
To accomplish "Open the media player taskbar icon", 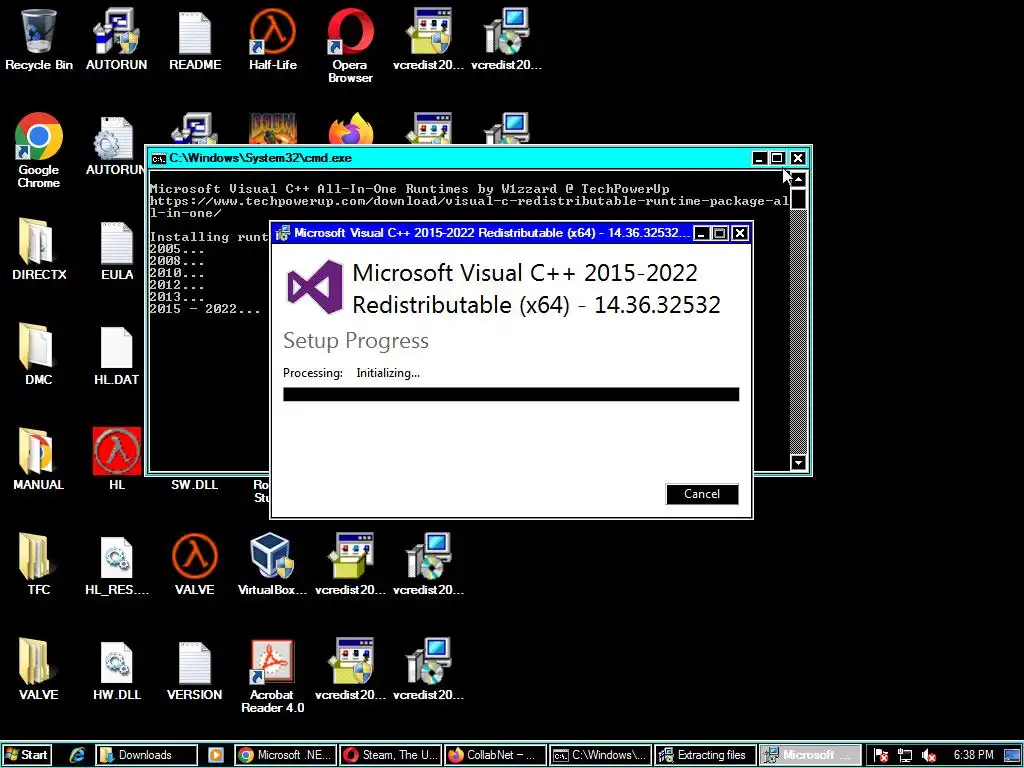I will [216, 755].
